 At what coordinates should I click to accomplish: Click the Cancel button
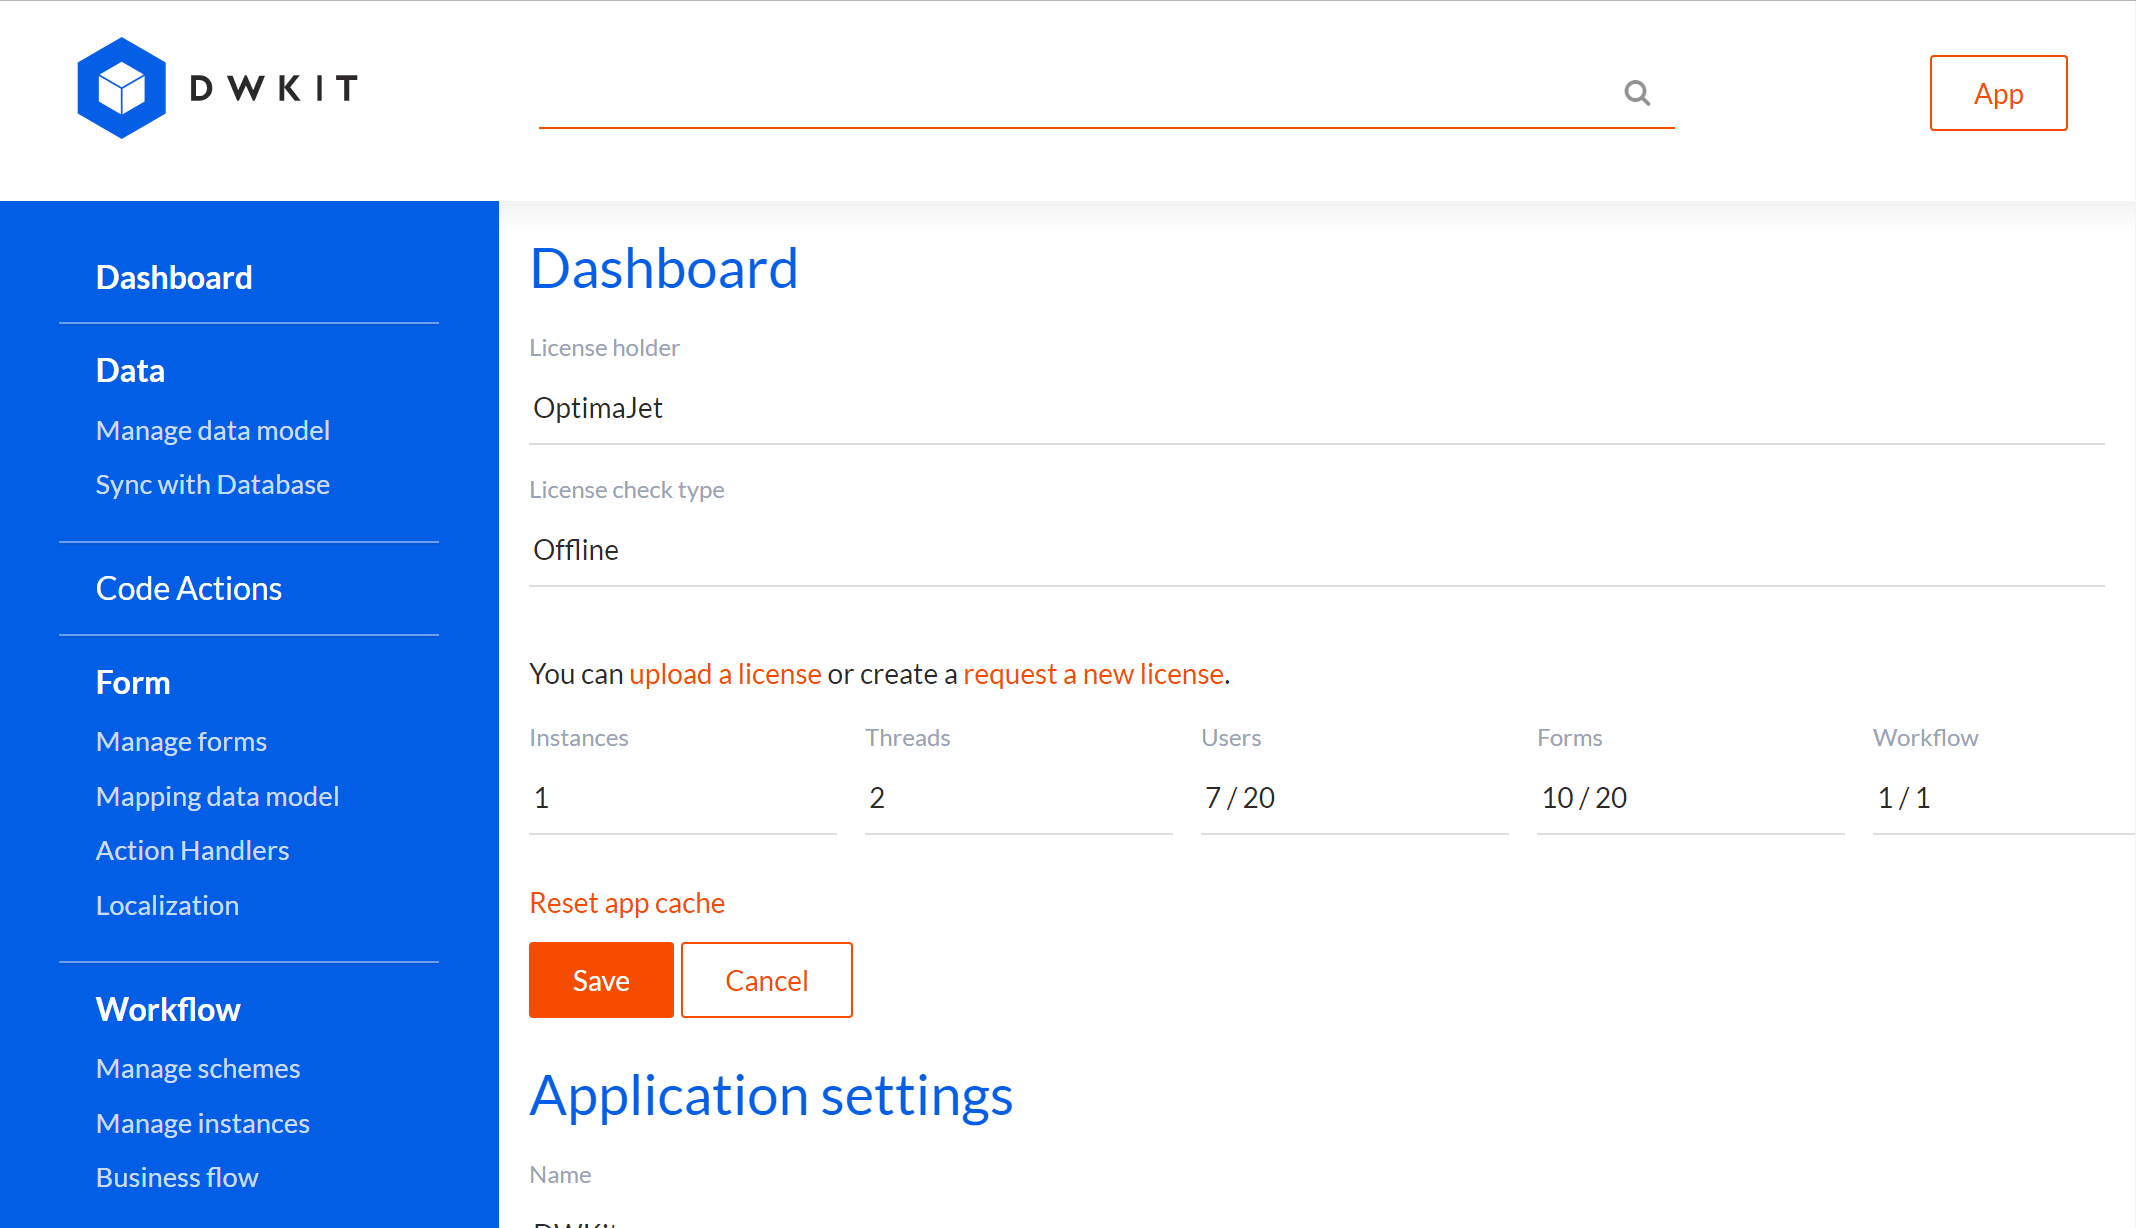[767, 980]
